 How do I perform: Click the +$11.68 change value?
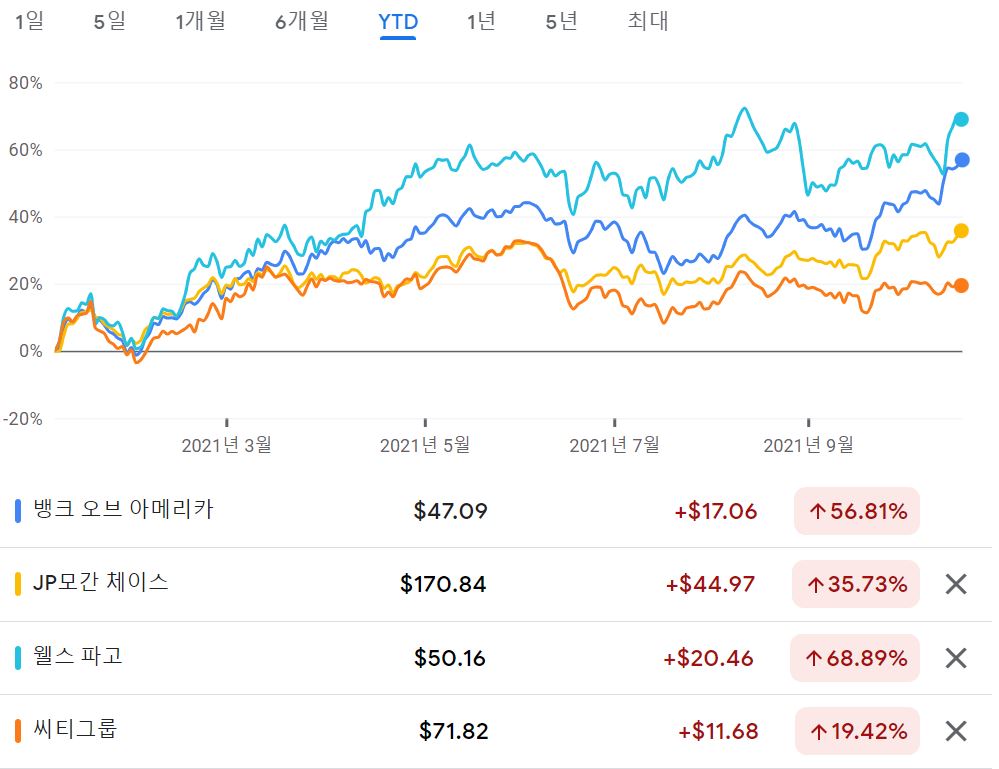click(x=718, y=731)
